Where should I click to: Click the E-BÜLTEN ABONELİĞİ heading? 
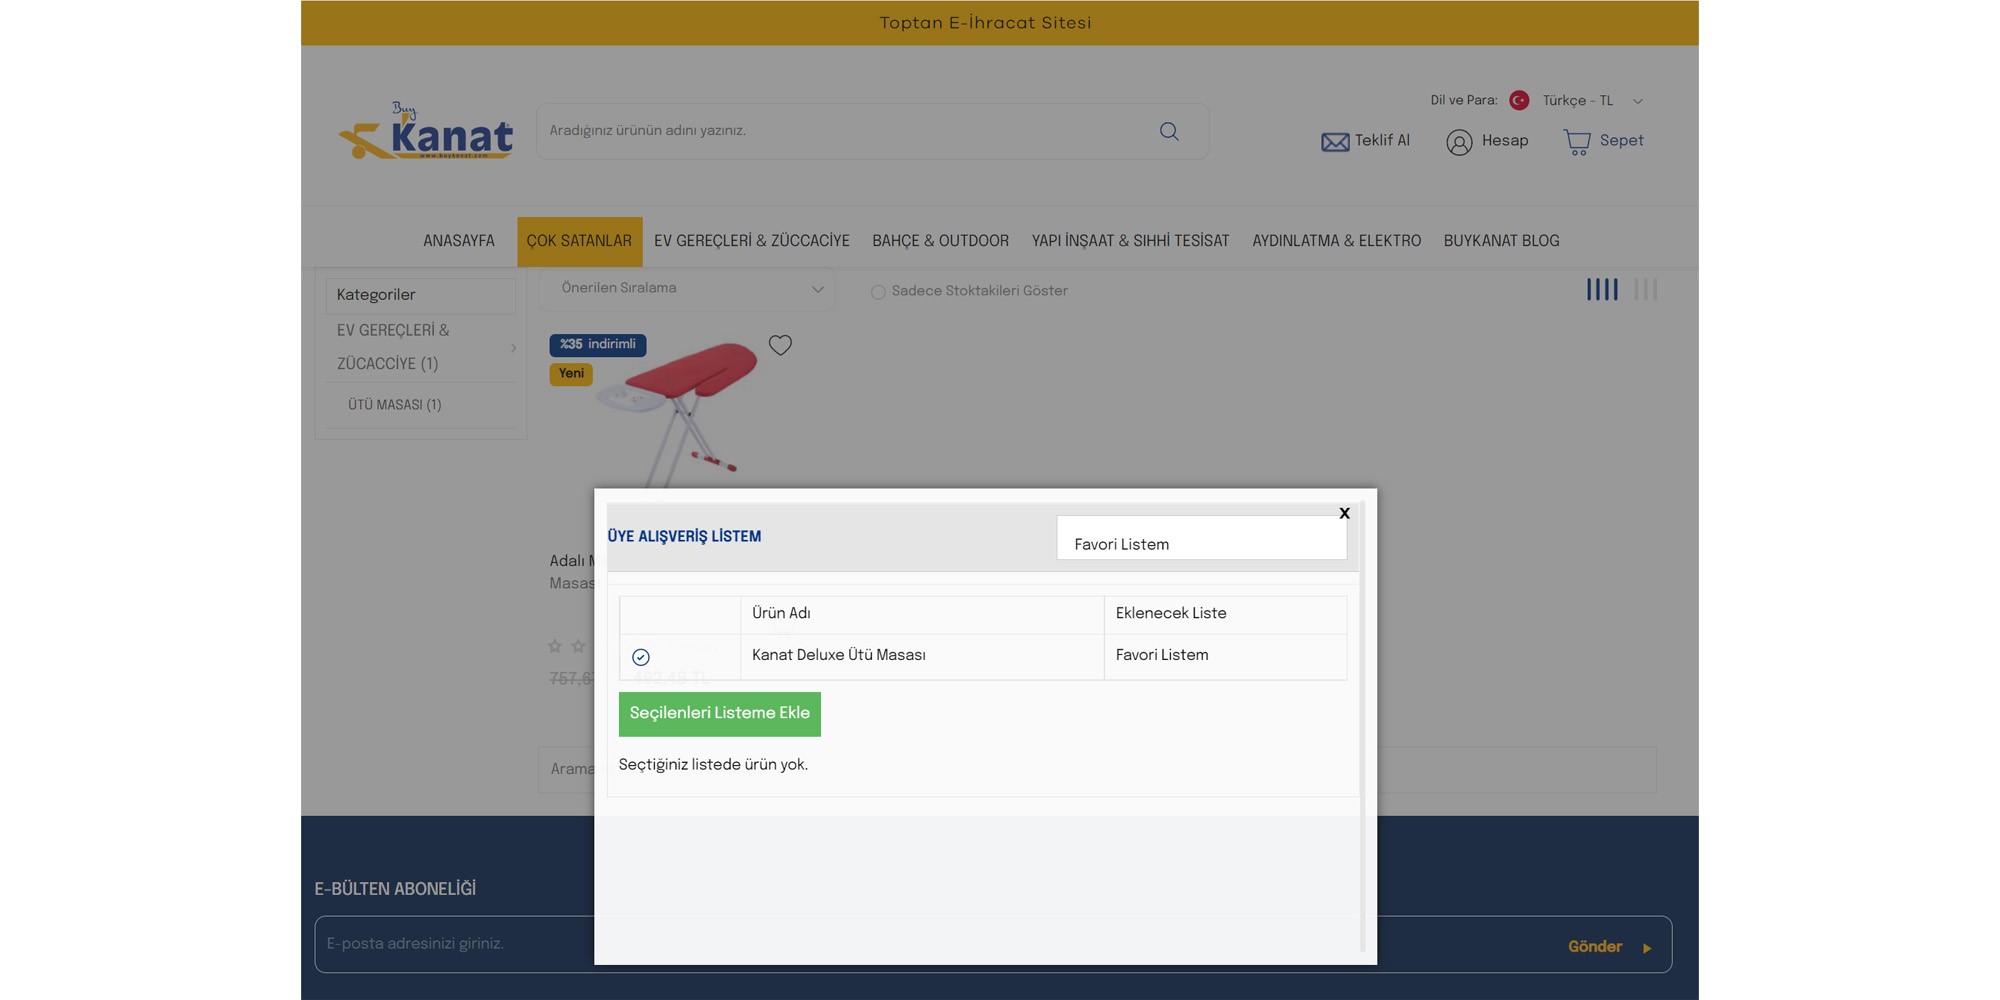[x=395, y=889]
